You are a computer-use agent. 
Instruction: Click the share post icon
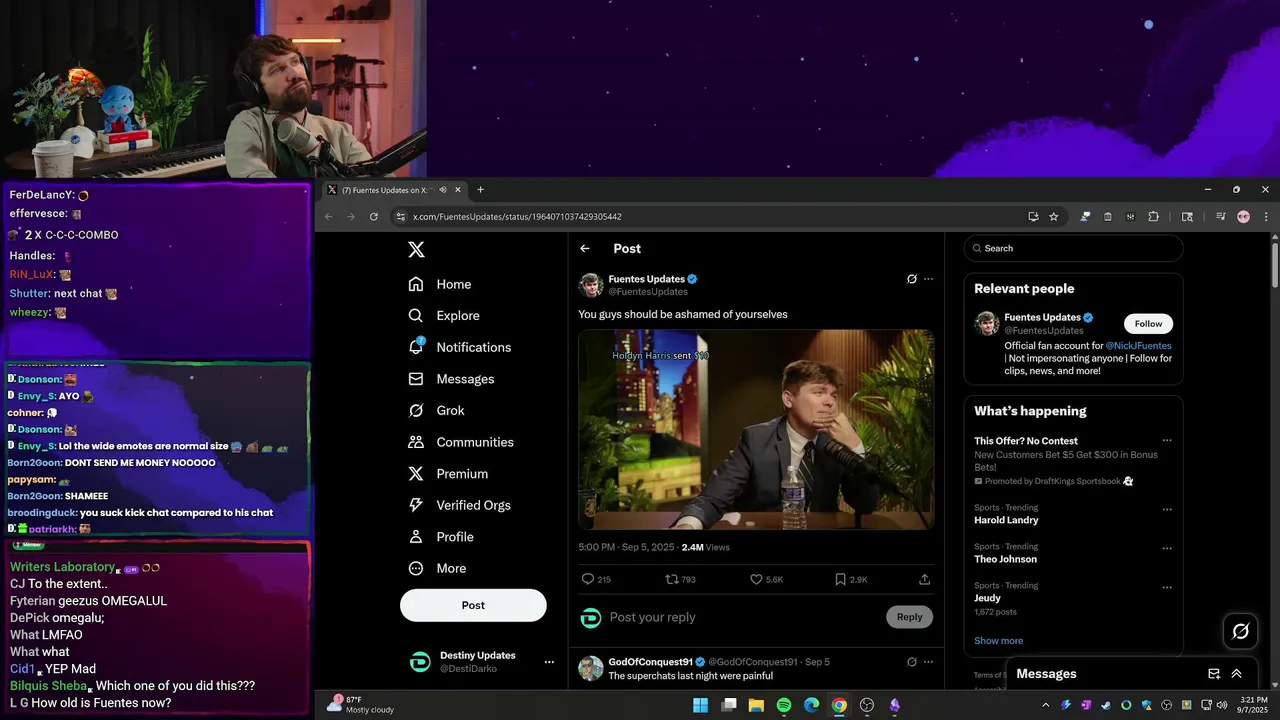point(924,579)
